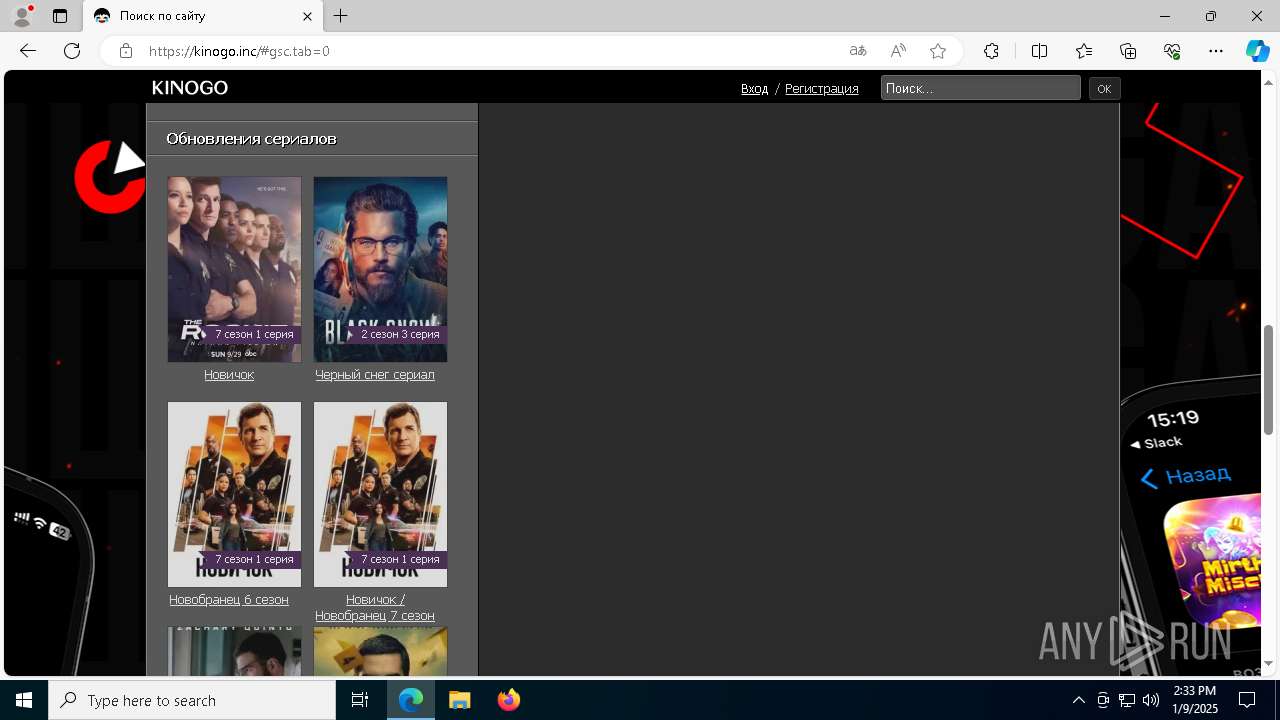The width and height of the screenshot is (1280, 720).
Task: Open volume control tray icon
Action: pyautogui.click(x=1151, y=700)
